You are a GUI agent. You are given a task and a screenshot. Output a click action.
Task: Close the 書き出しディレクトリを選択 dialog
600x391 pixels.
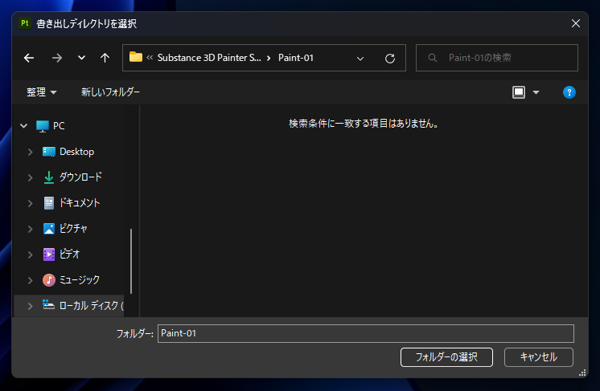click(576, 23)
